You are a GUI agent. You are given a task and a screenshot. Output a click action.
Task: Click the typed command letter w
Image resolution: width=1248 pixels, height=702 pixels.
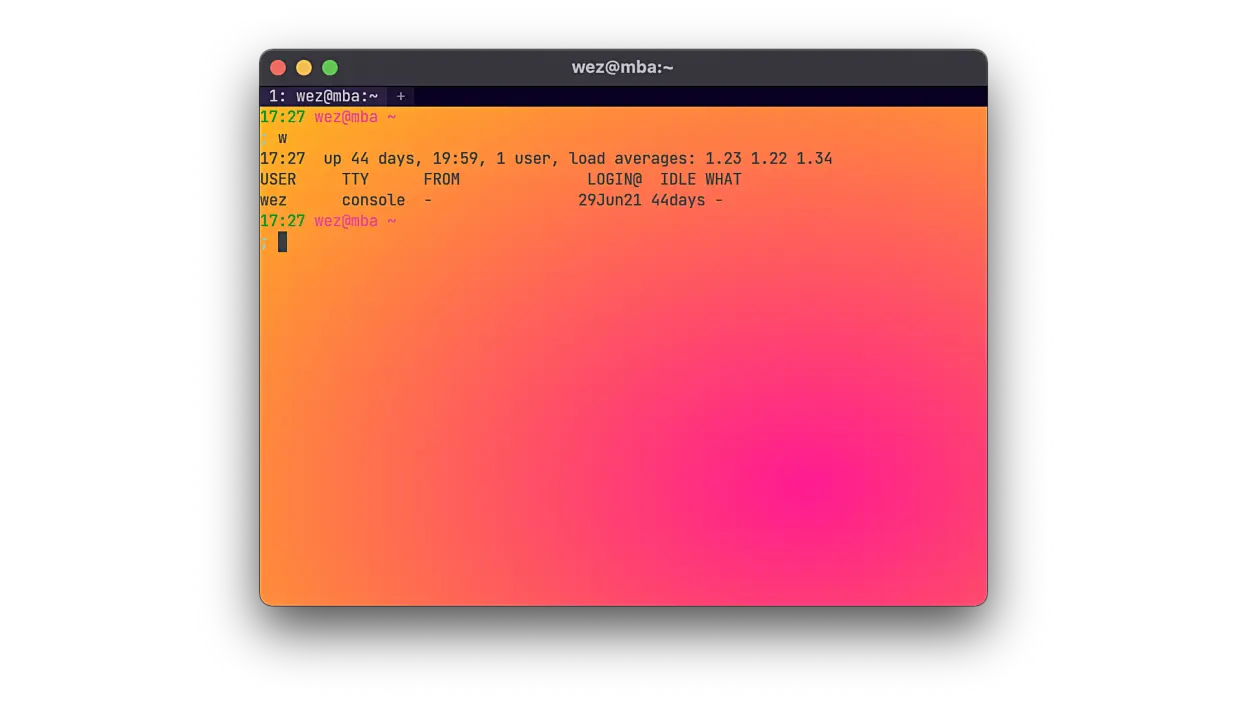[x=283, y=137]
